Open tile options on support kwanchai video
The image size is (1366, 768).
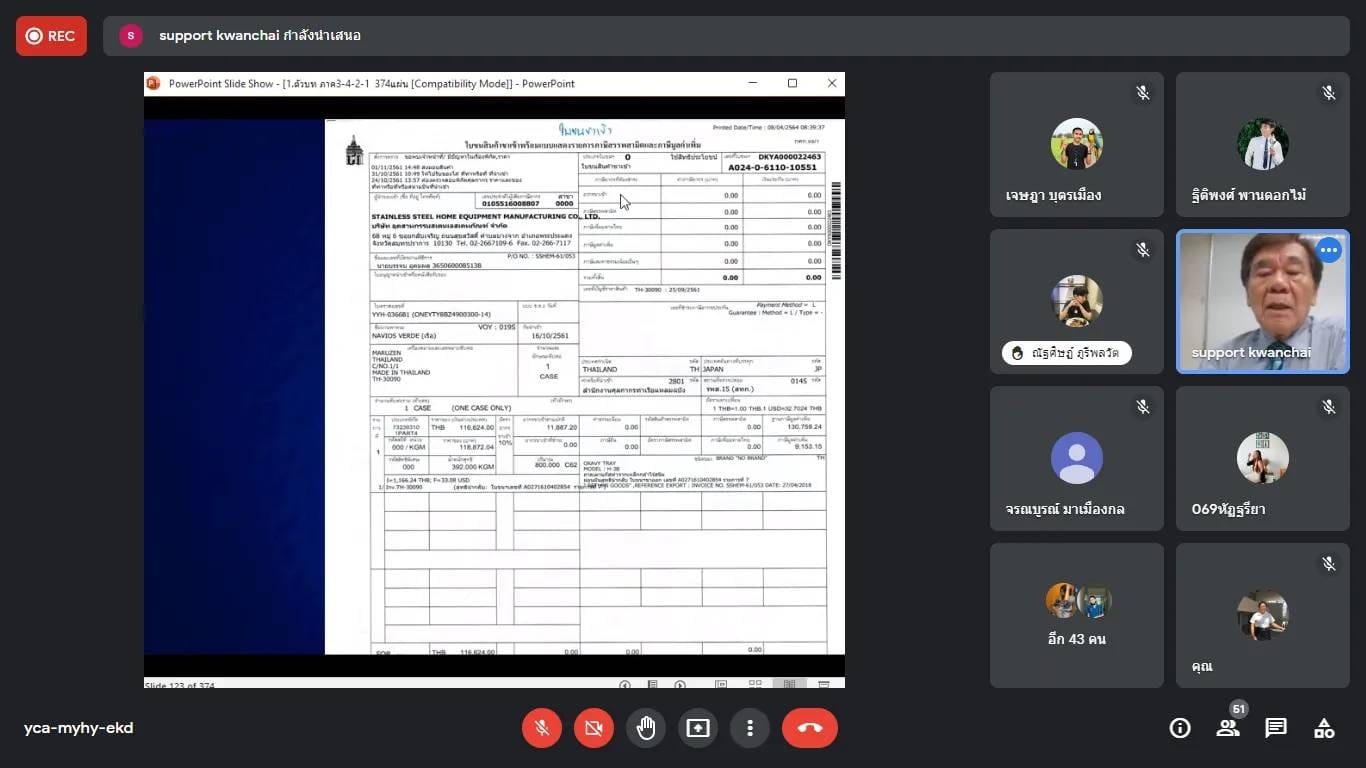1328,250
